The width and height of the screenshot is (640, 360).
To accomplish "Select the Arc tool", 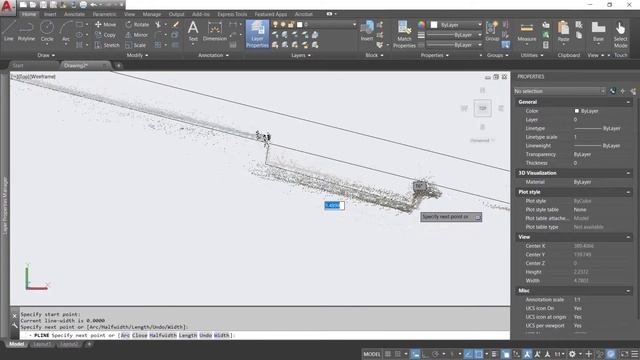I will point(66,31).
